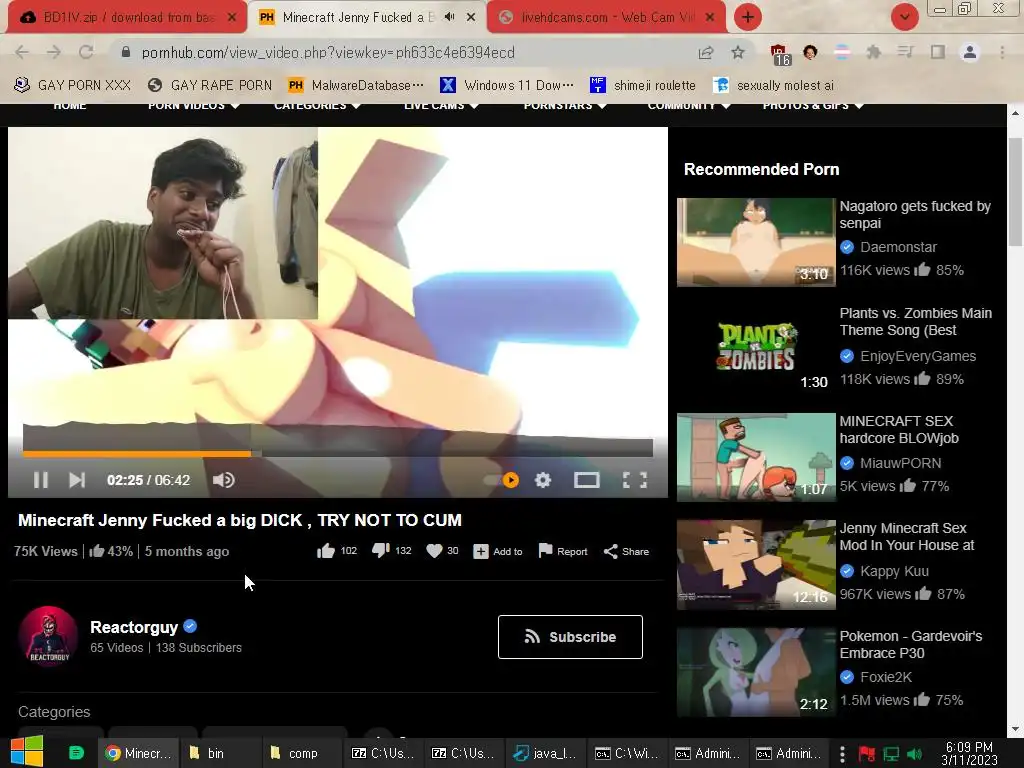This screenshot has width=1024, height=768.
Task: Open the Reactorguy channel avatar
Action: [49, 636]
